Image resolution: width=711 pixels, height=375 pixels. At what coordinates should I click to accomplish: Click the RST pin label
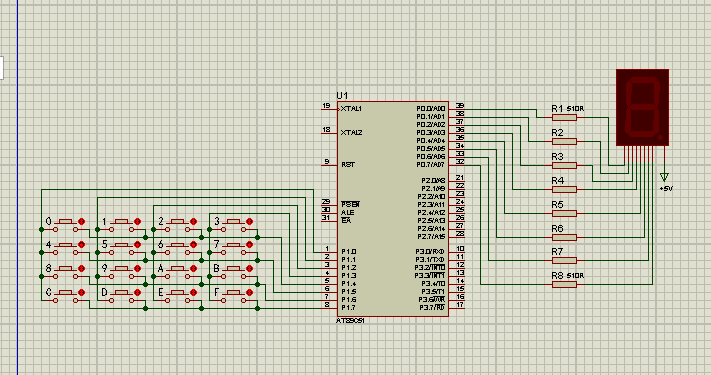coord(348,165)
